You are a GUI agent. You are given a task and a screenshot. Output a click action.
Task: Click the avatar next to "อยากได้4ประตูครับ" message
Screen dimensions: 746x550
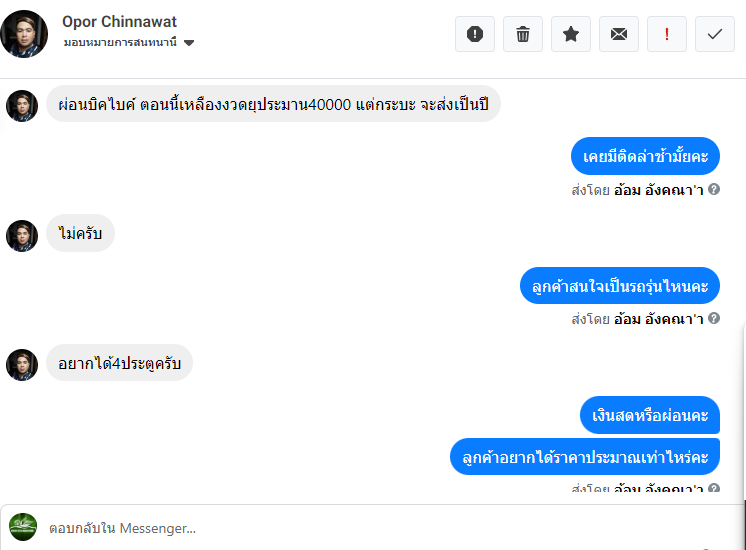(22, 365)
